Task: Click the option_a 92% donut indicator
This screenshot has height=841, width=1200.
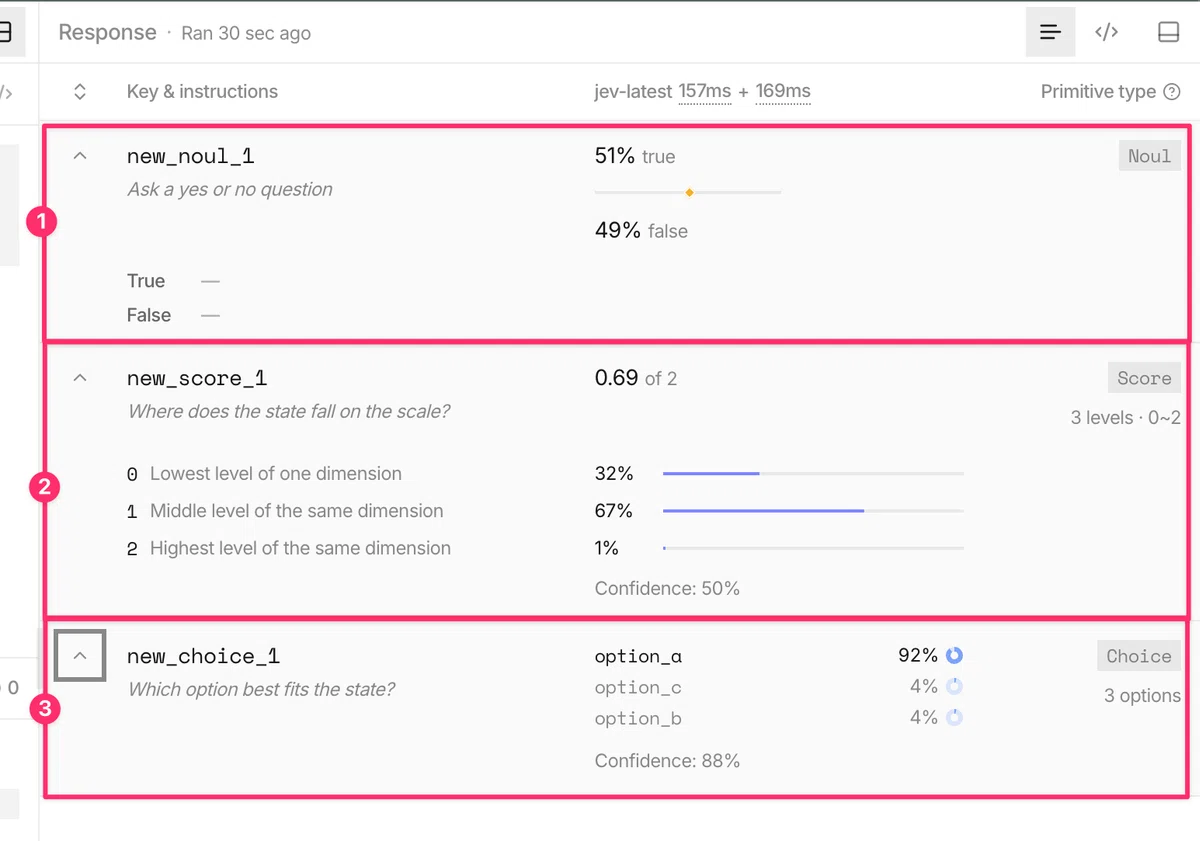Action: (954, 656)
